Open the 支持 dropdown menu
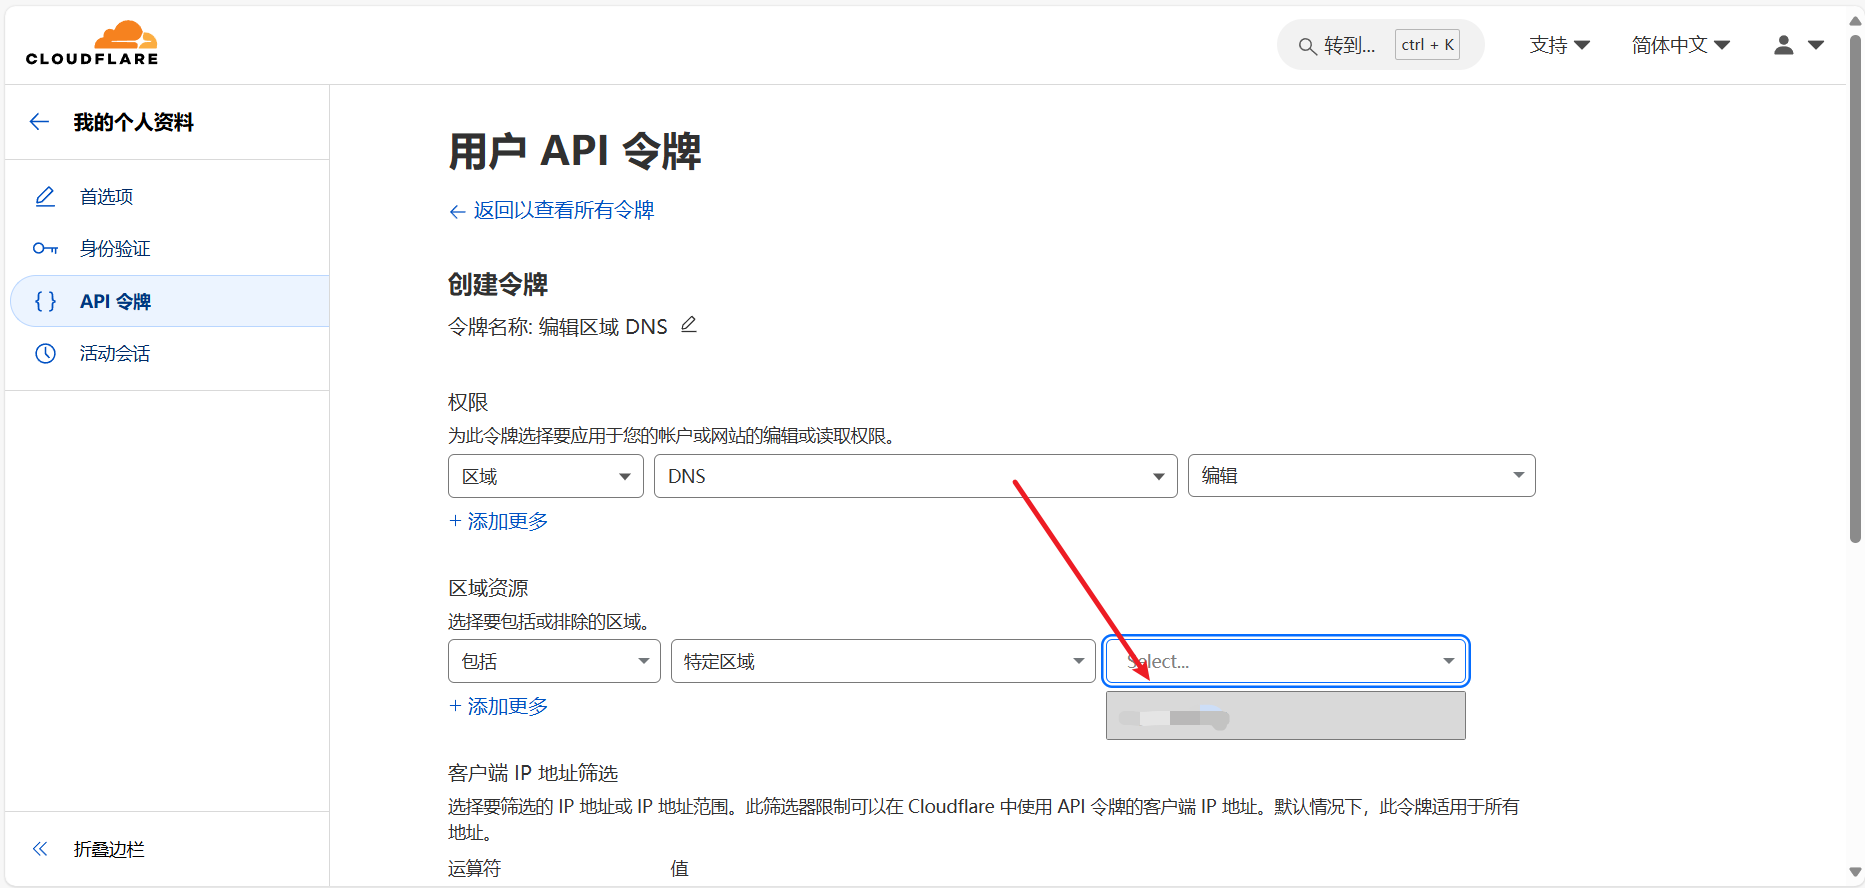This screenshot has height=888, width=1865. click(x=1559, y=45)
